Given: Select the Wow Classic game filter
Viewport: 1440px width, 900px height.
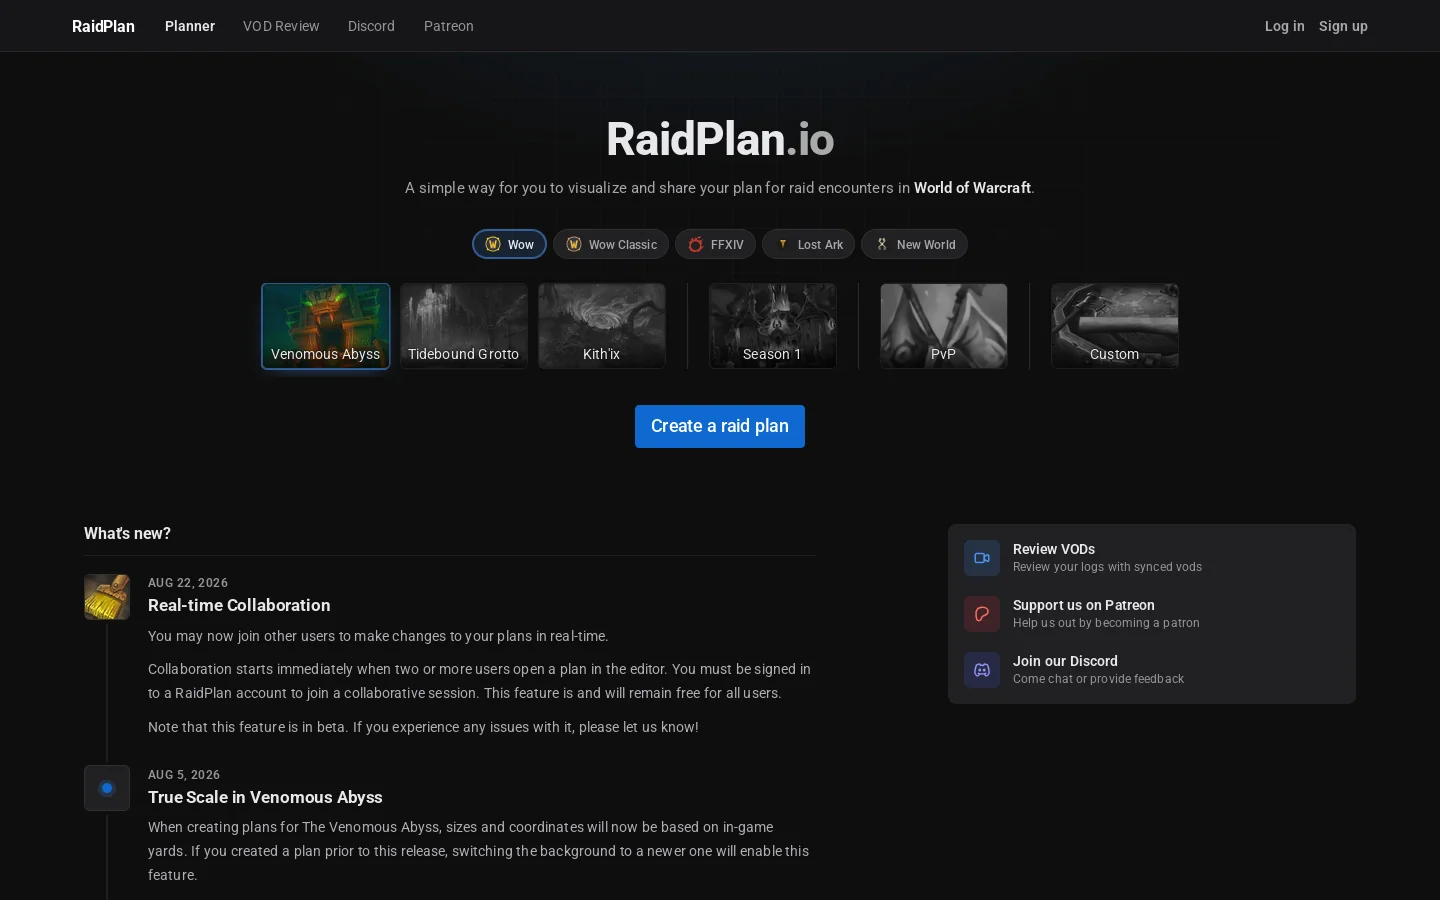Looking at the screenshot, I should coord(611,244).
